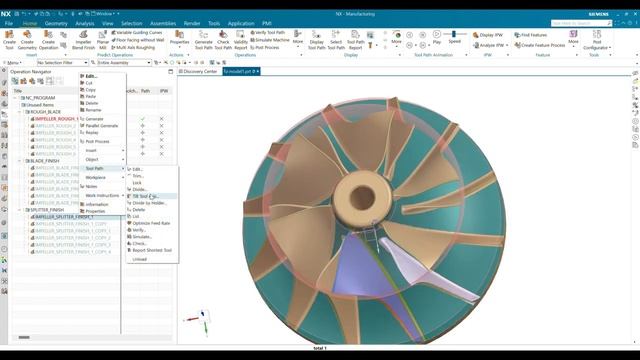Click the Path column header
This screenshot has width=640, height=360.
pos(145,91)
